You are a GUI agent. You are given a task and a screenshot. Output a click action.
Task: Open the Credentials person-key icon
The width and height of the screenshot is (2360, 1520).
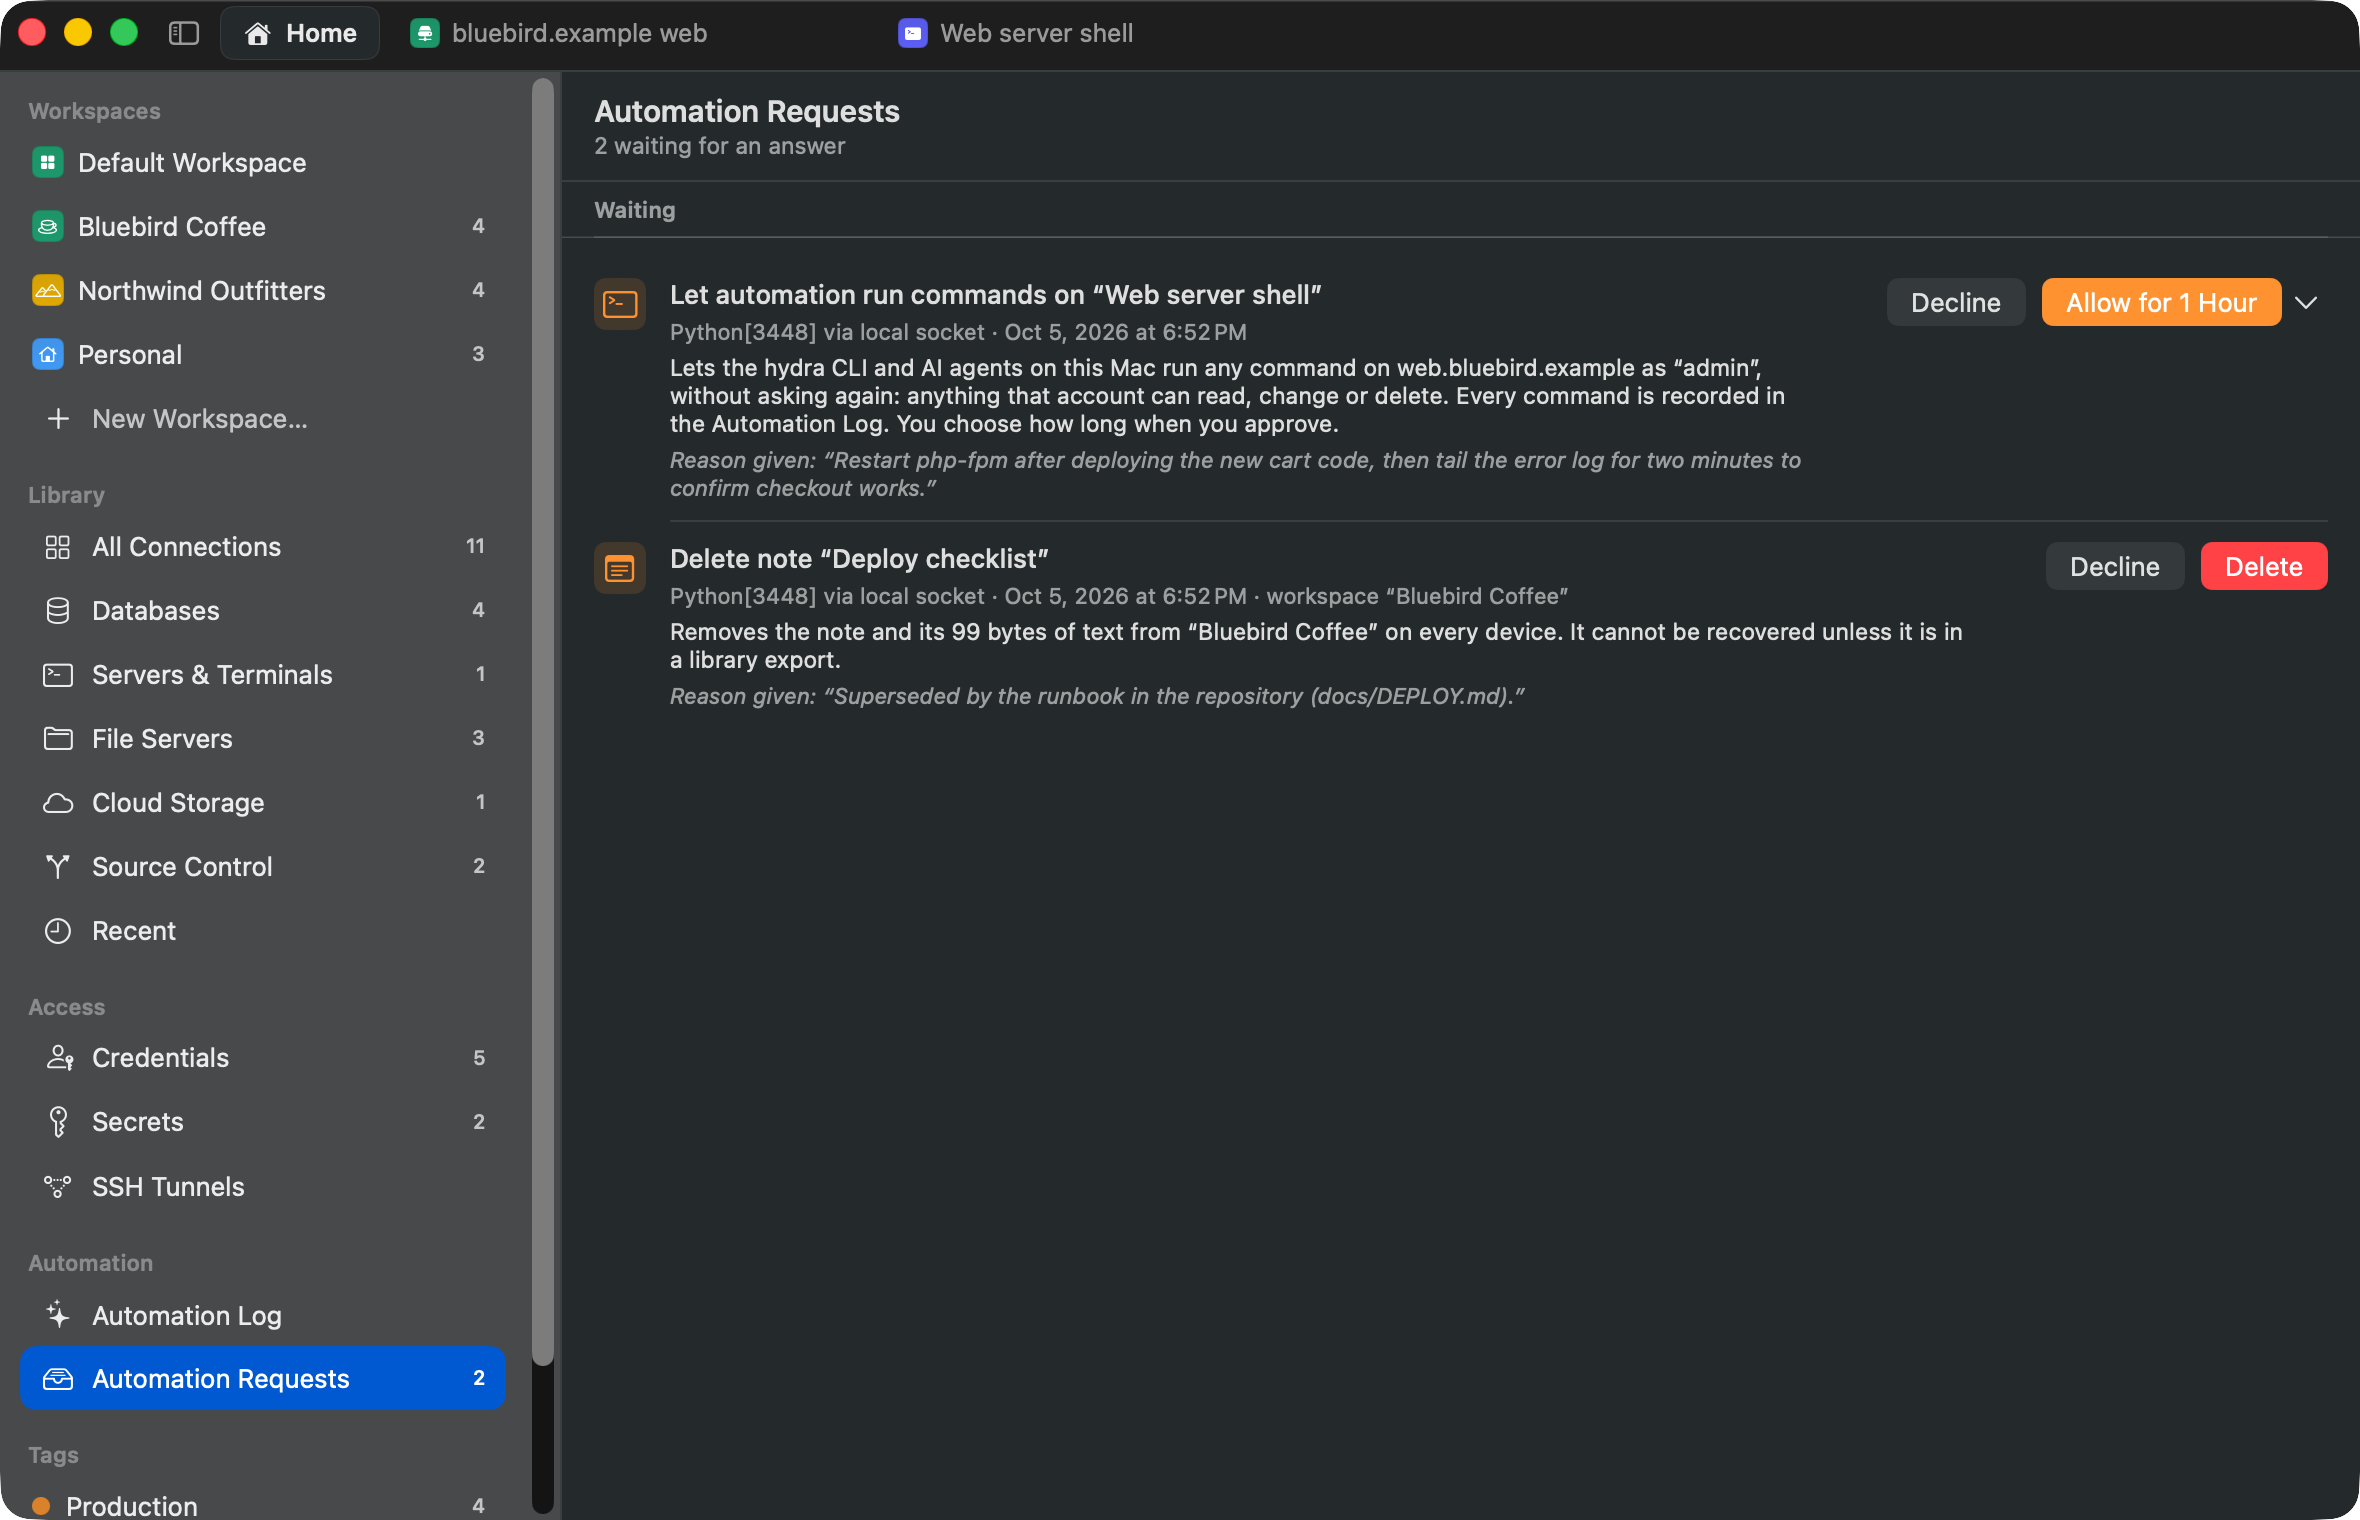point(60,1057)
